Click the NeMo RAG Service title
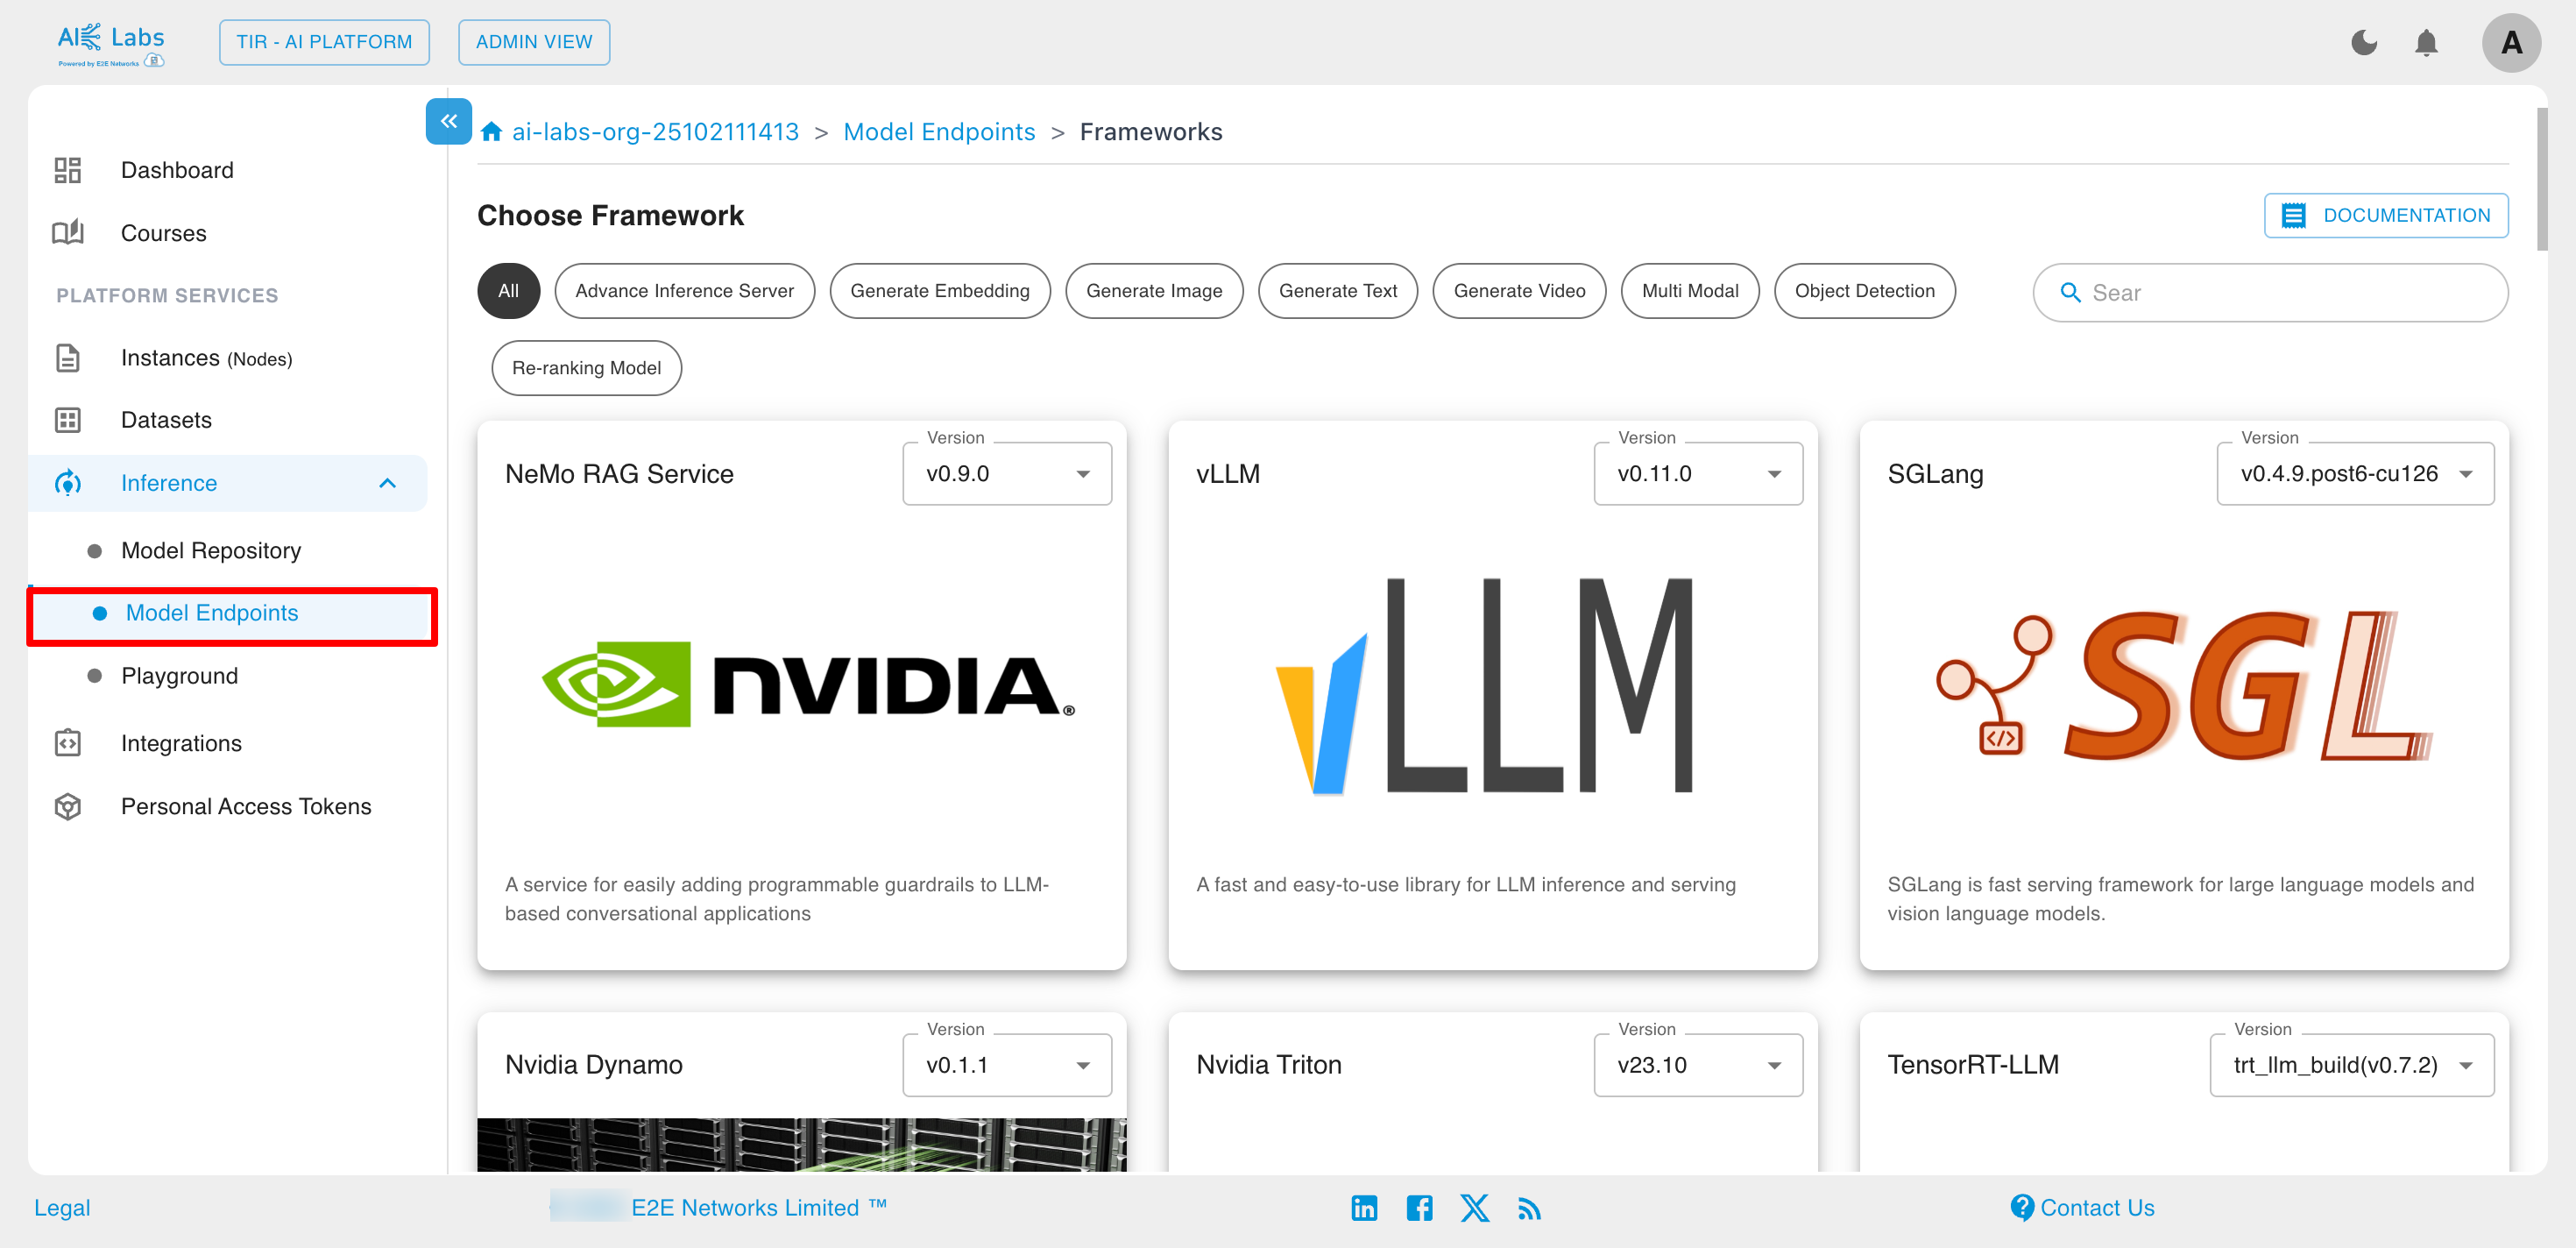 point(619,474)
